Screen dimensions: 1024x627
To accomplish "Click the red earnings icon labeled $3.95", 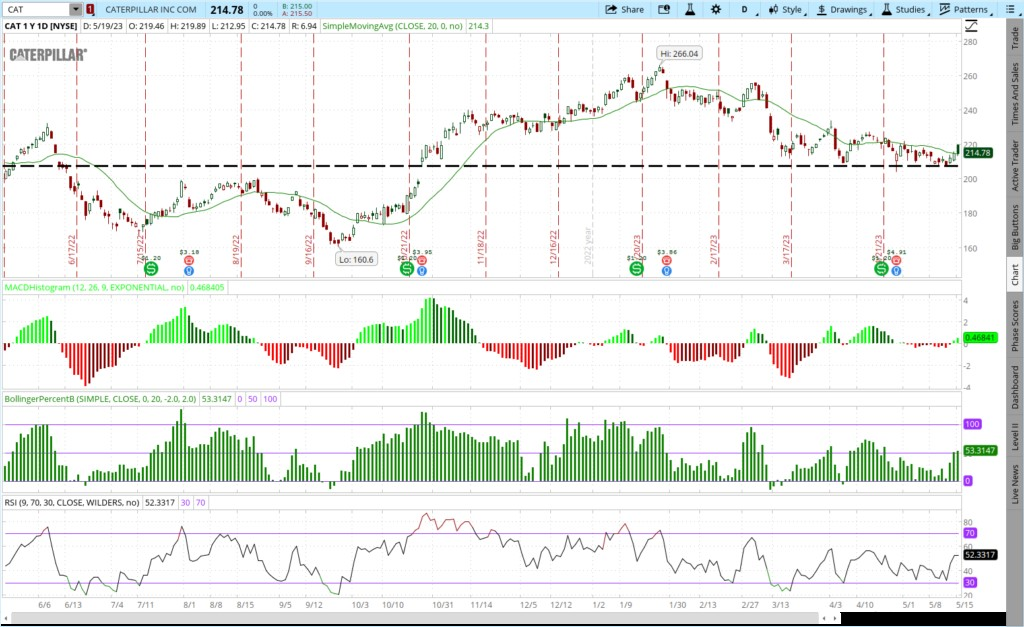I will pos(422,260).
